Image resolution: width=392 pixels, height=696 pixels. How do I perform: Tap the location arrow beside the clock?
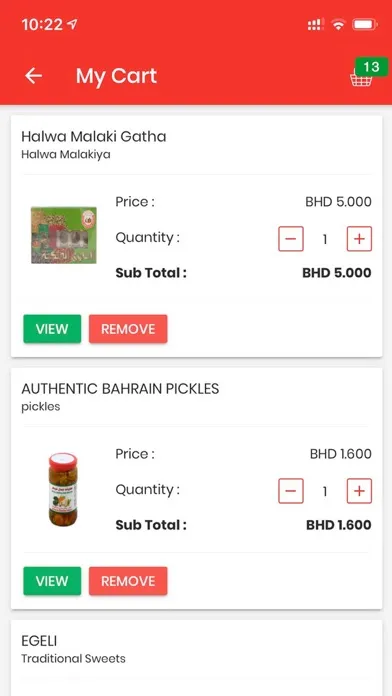(x=72, y=24)
